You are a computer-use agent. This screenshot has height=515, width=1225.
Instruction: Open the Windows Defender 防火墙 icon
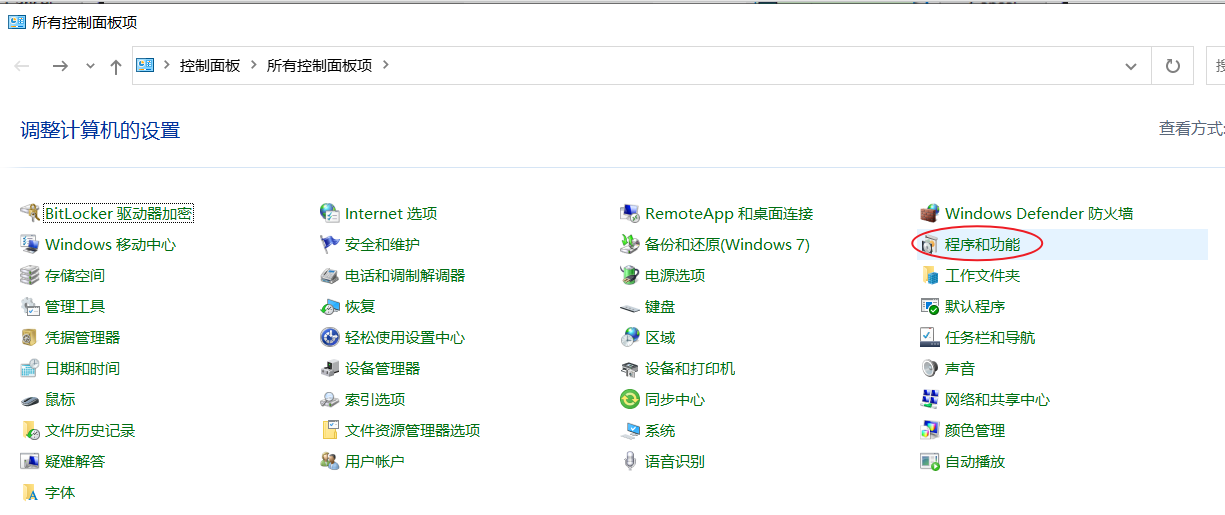tap(929, 213)
